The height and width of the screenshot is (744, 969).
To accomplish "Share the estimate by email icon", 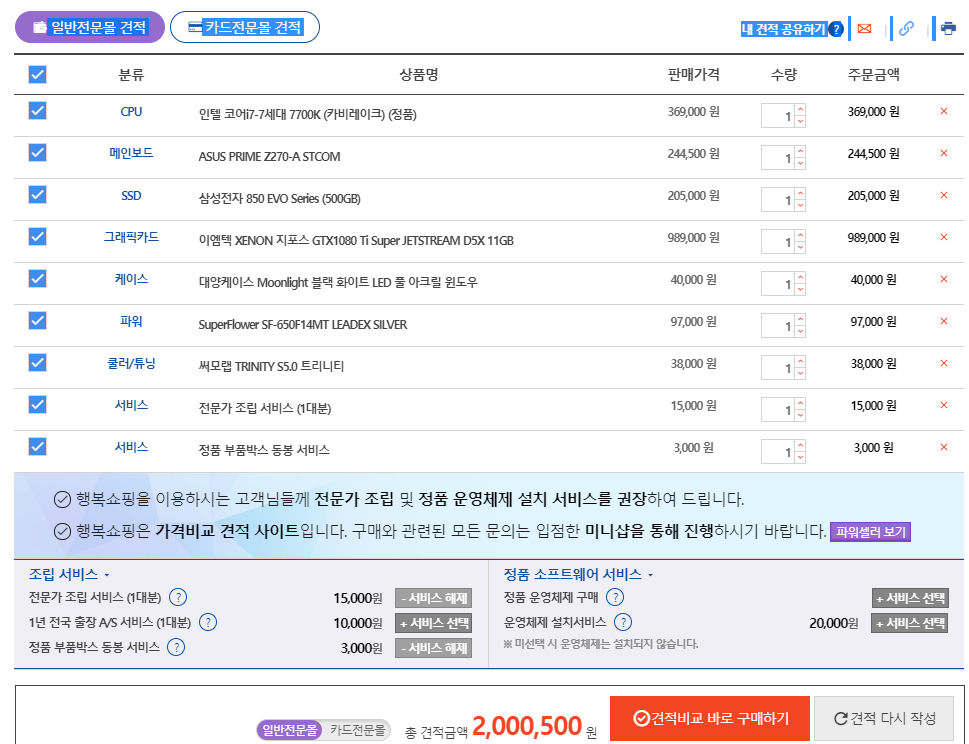I will point(865,28).
